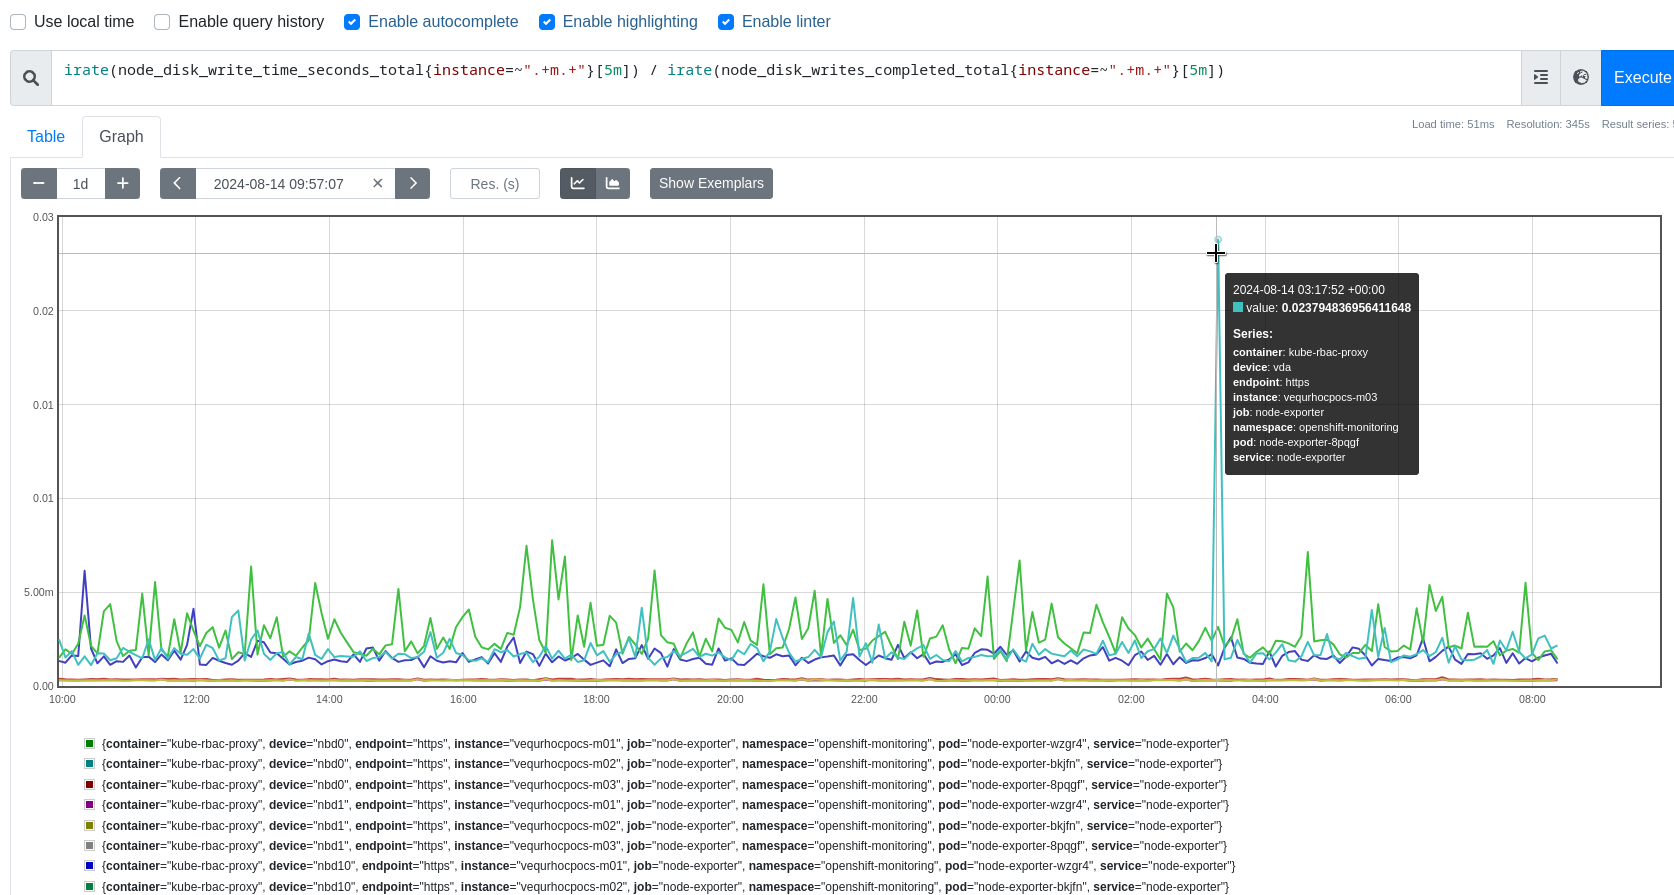Click the Show Exemplars button

pyautogui.click(x=711, y=183)
